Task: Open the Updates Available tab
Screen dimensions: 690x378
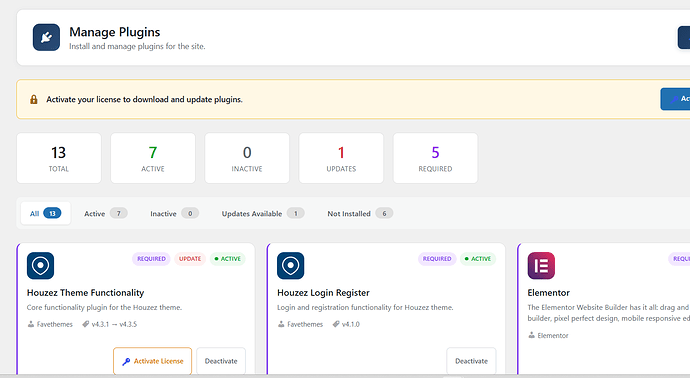Action: (x=263, y=213)
